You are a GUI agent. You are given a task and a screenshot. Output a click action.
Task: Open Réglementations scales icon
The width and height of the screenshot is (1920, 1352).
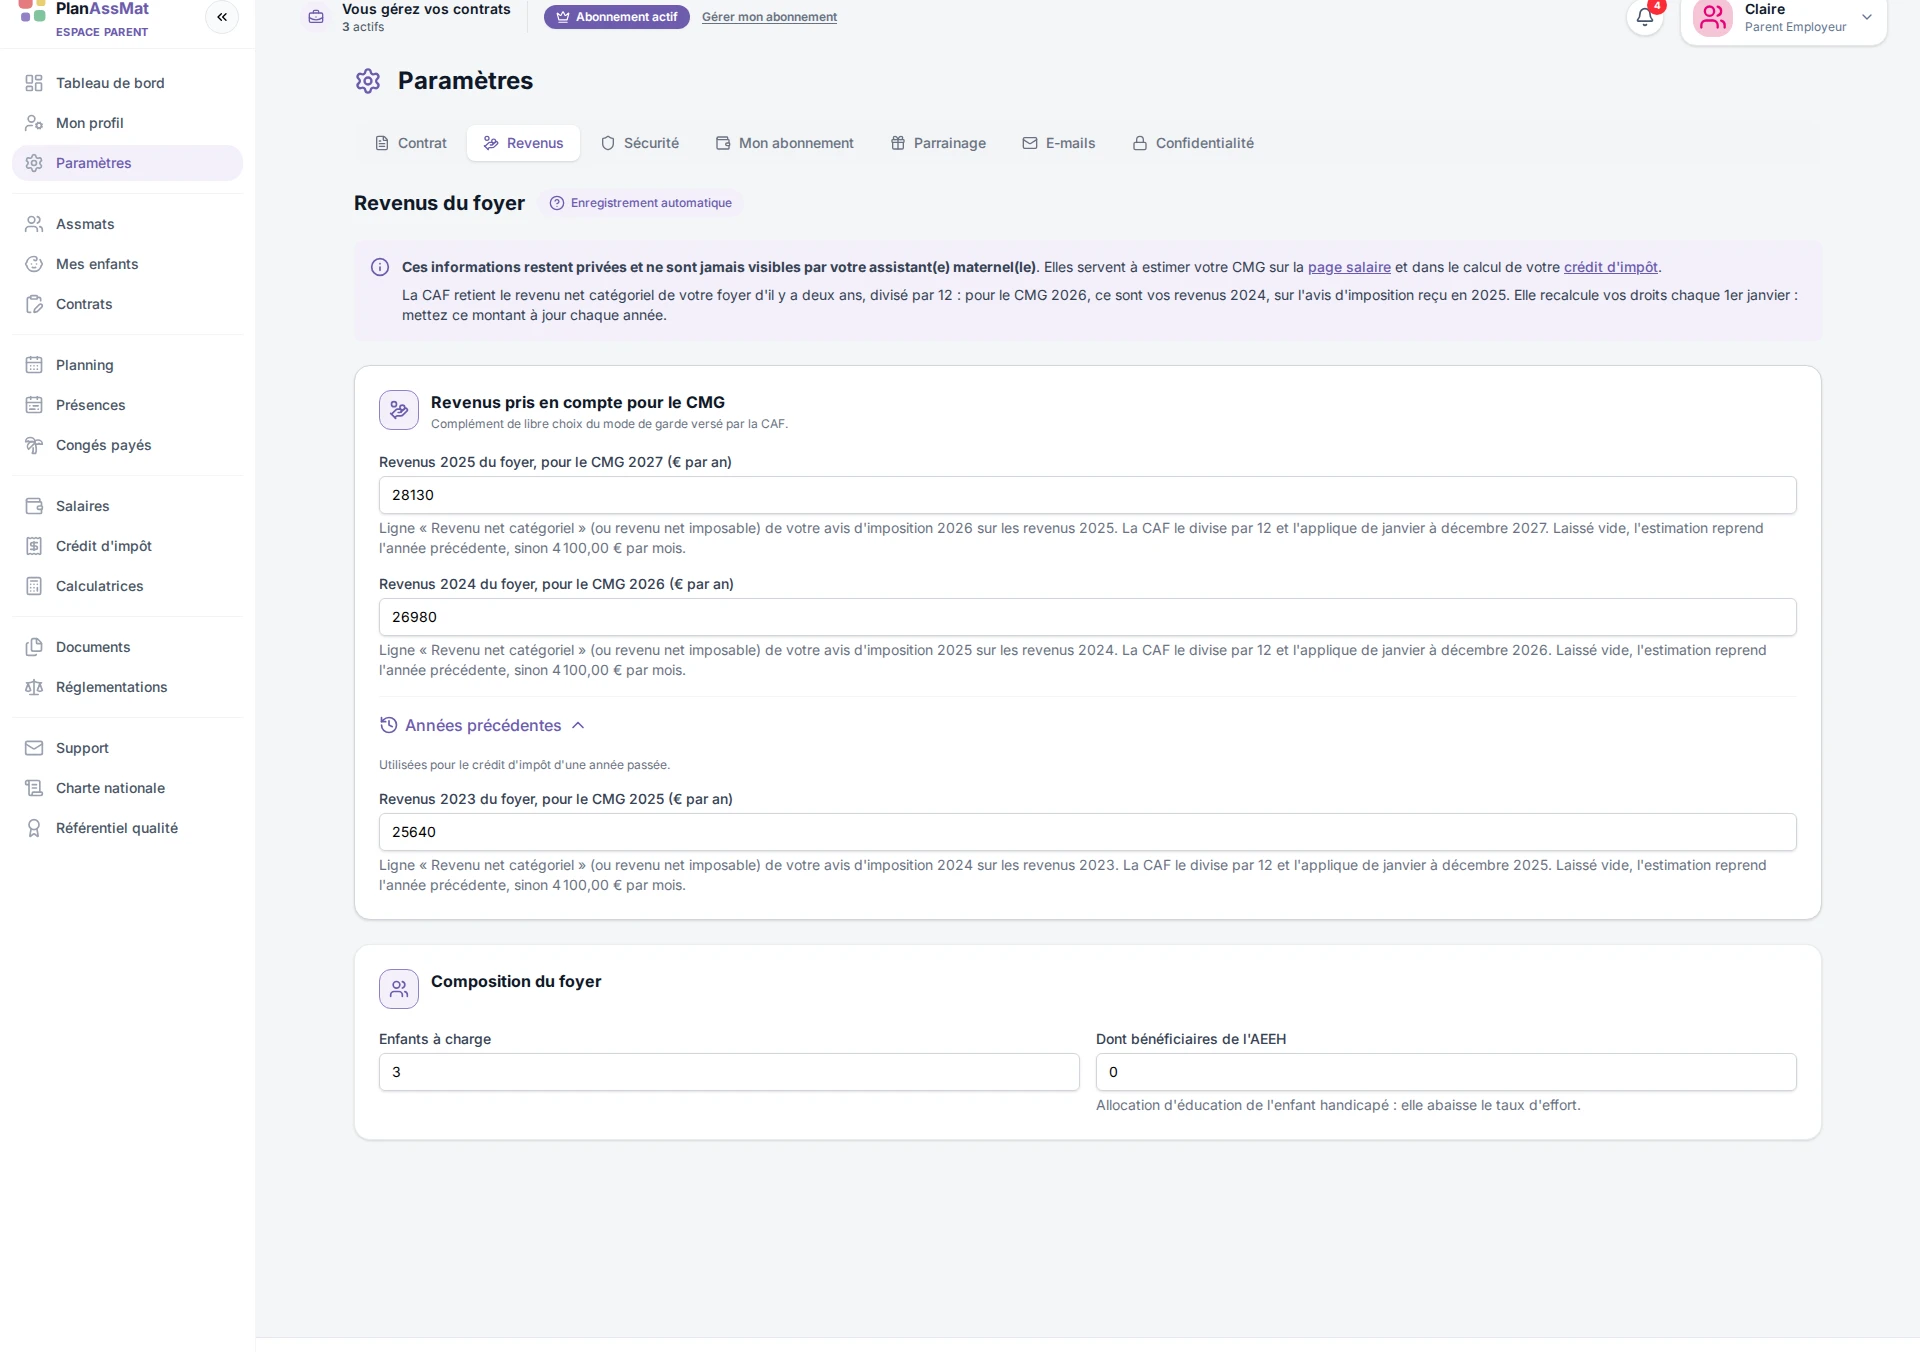click(34, 687)
